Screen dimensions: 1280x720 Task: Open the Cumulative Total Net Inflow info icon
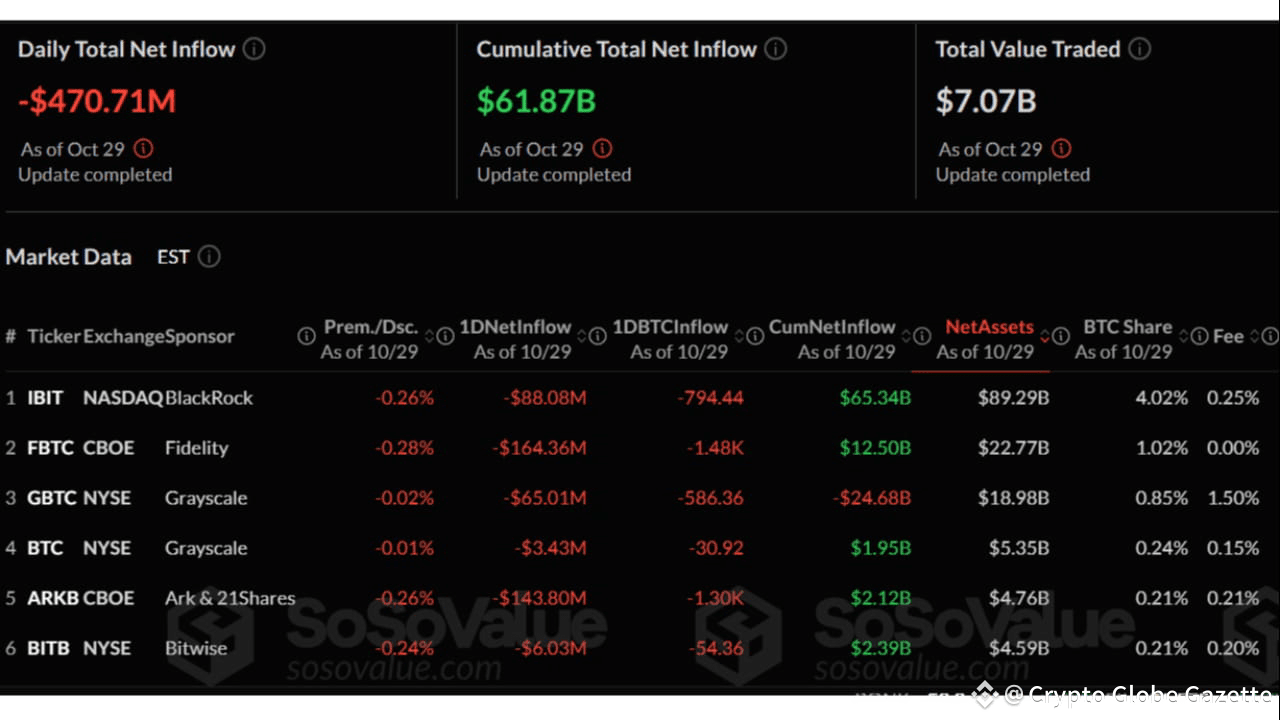(x=775, y=49)
